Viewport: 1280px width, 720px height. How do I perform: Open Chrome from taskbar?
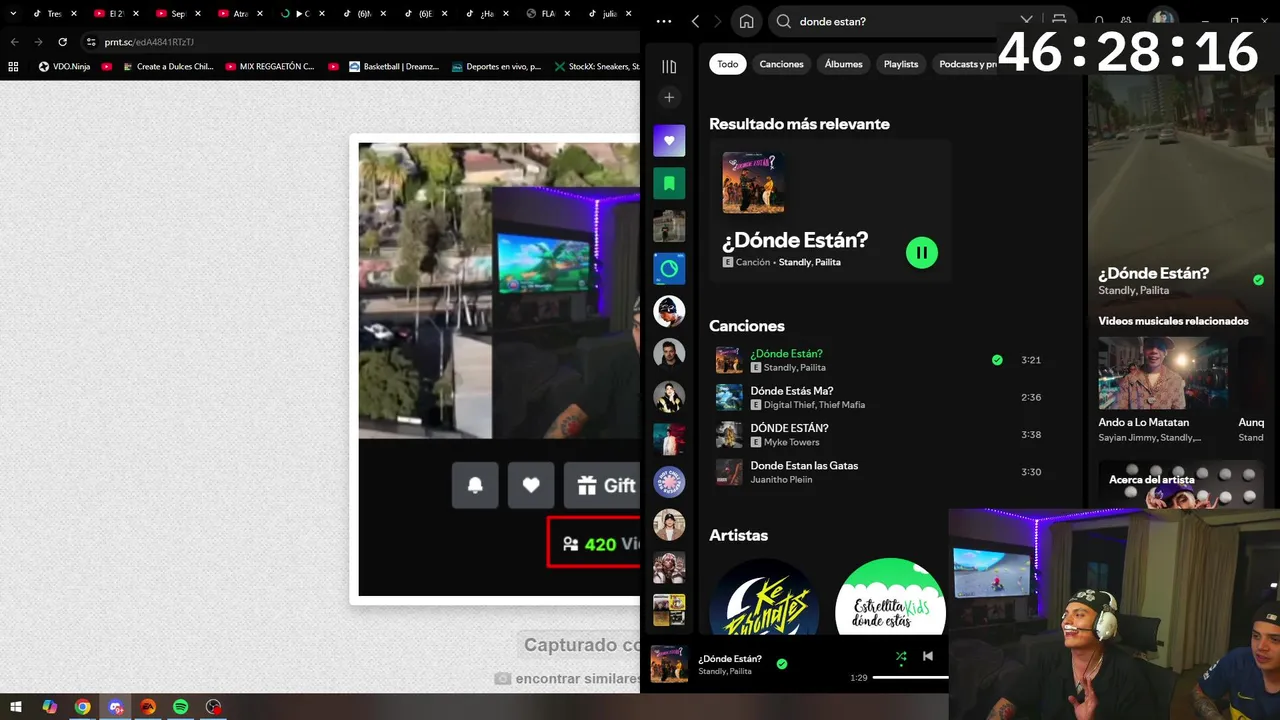point(82,707)
